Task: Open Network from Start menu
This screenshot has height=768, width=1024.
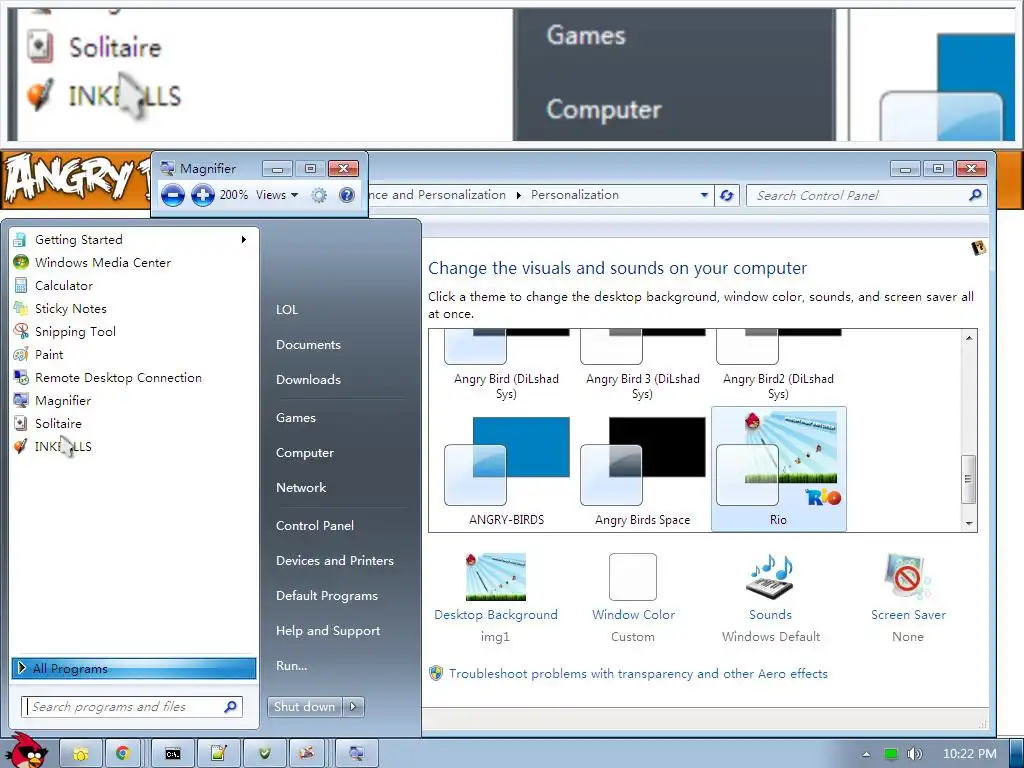Action: [301, 488]
